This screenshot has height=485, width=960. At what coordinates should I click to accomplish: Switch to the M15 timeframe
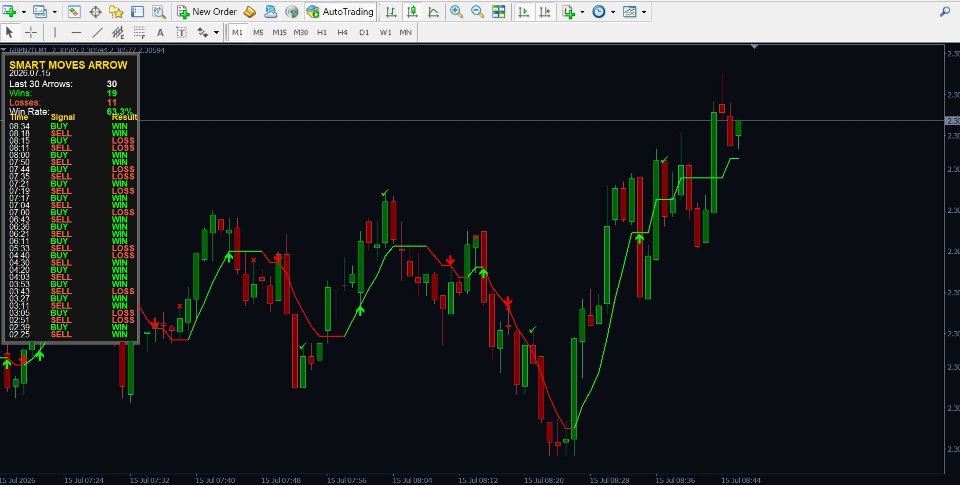point(279,32)
